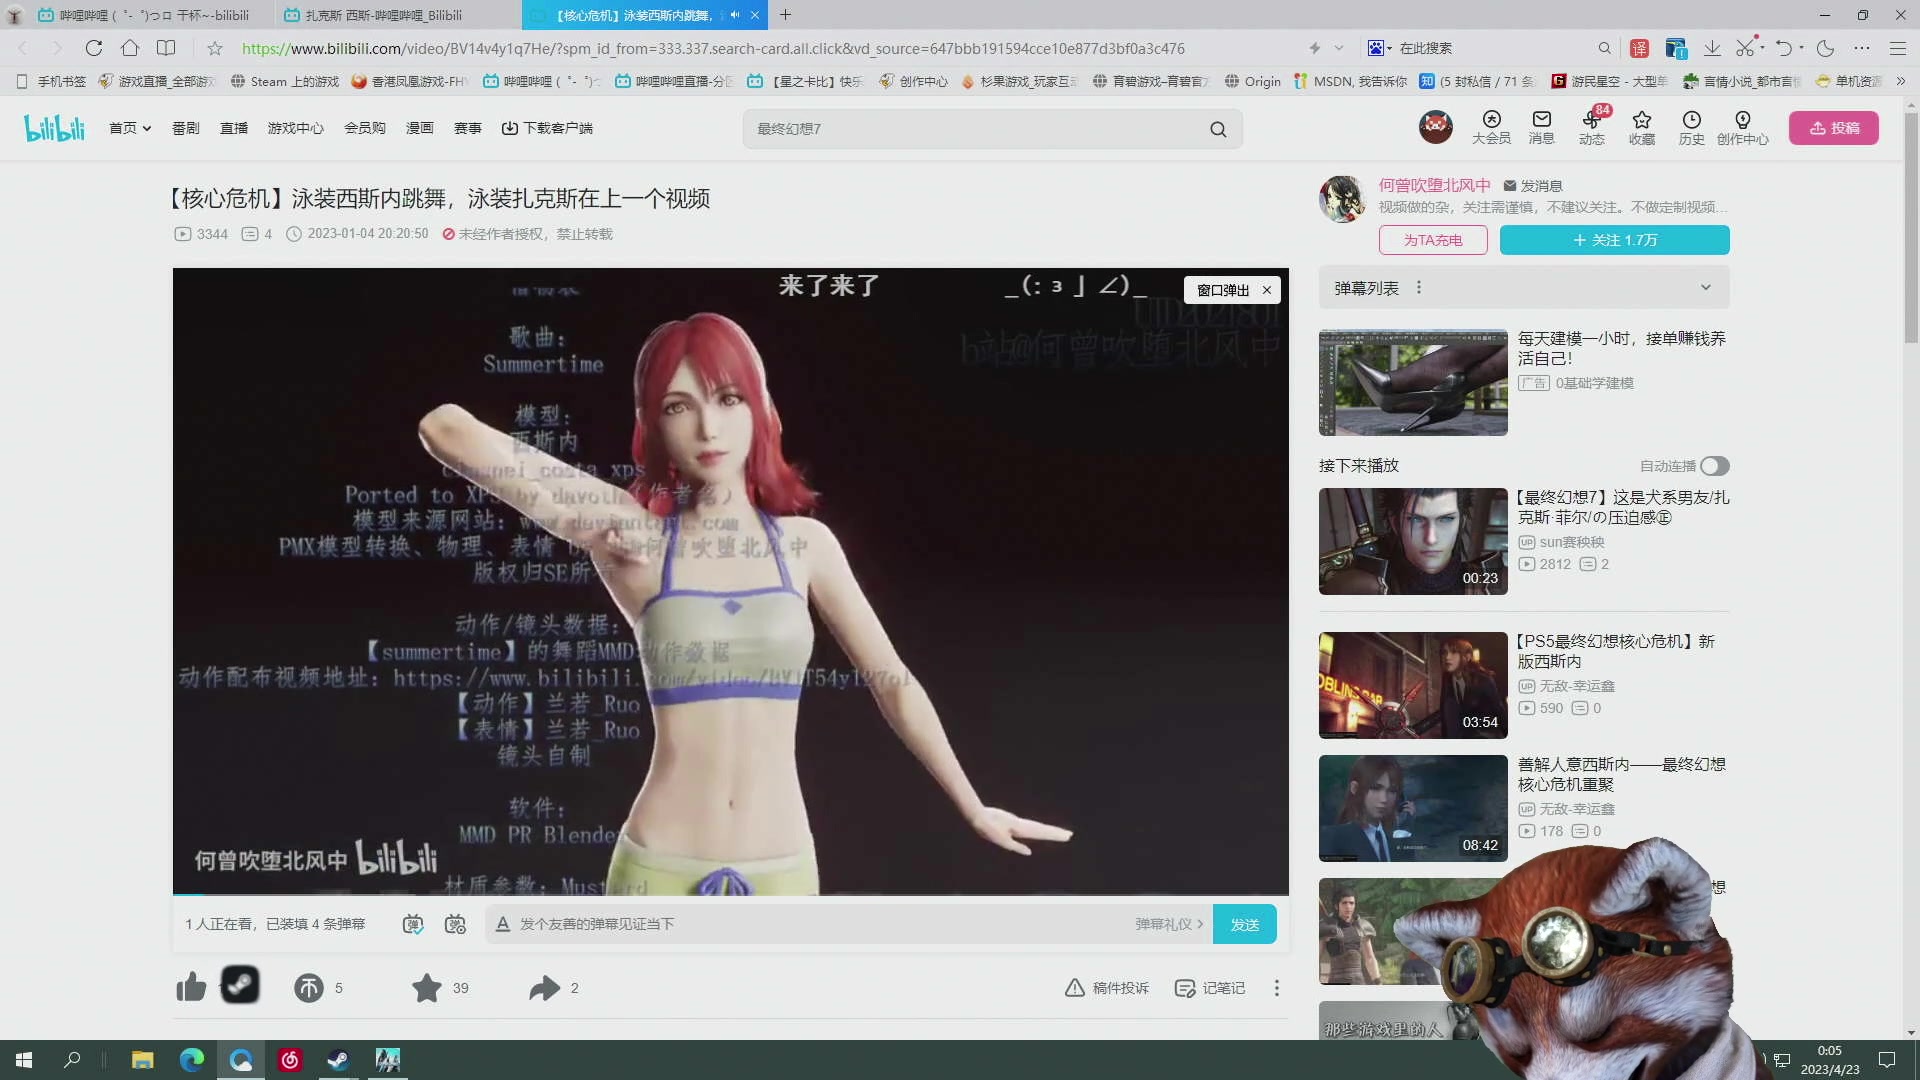Open 创作中心 lightbulb icon
The image size is (1920, 1080).
point(1742,128)
